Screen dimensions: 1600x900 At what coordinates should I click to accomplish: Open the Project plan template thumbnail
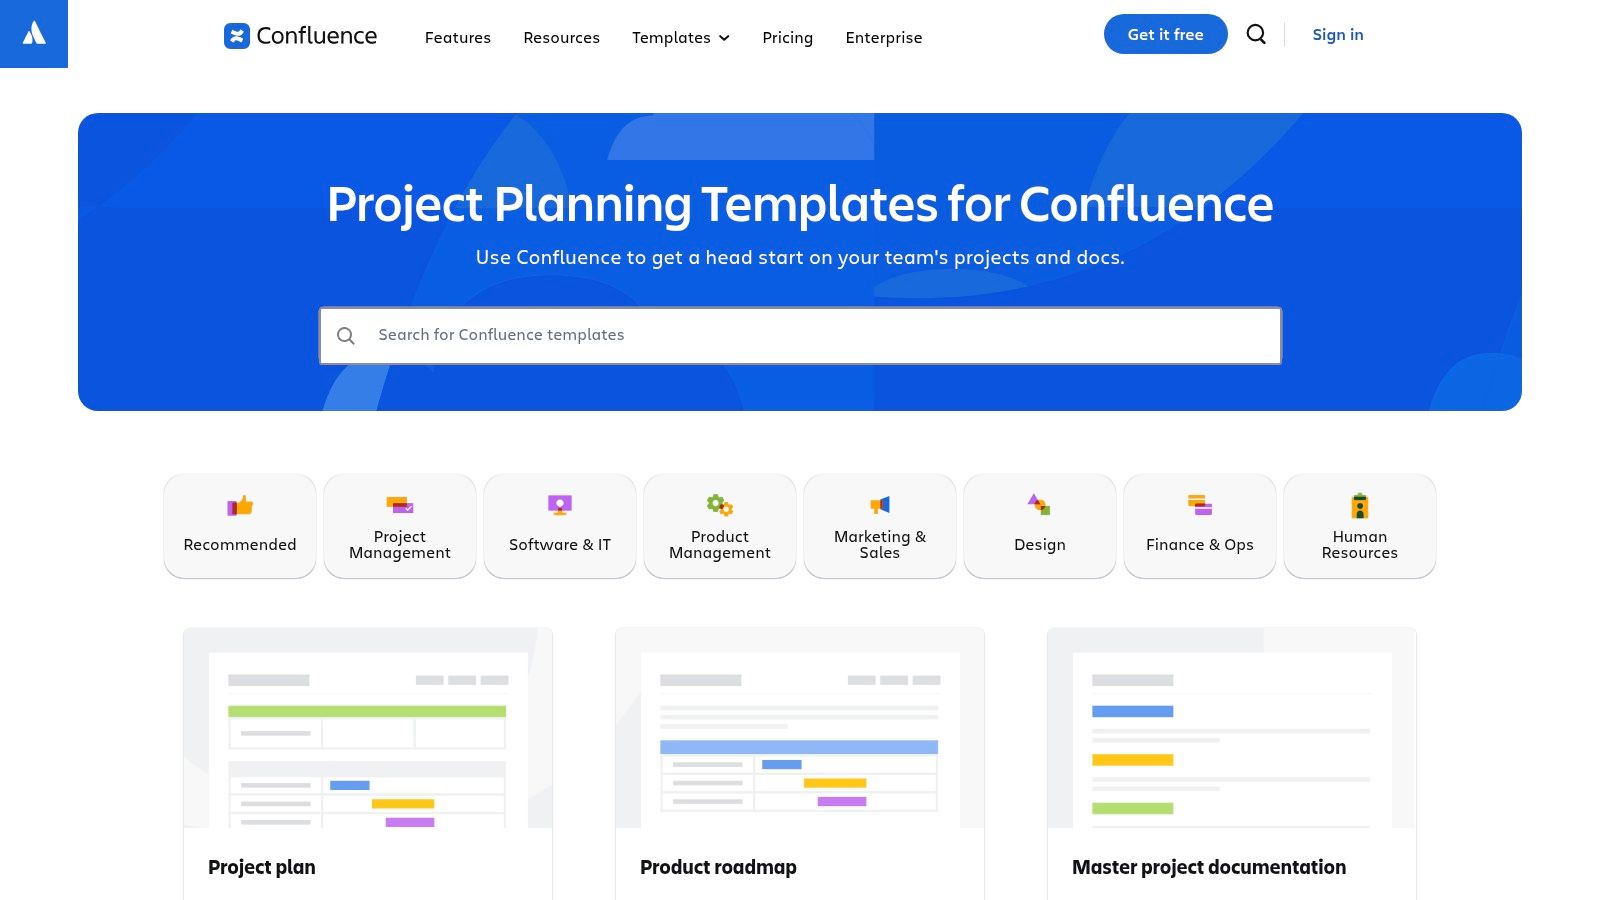click(x=368, y=730)
